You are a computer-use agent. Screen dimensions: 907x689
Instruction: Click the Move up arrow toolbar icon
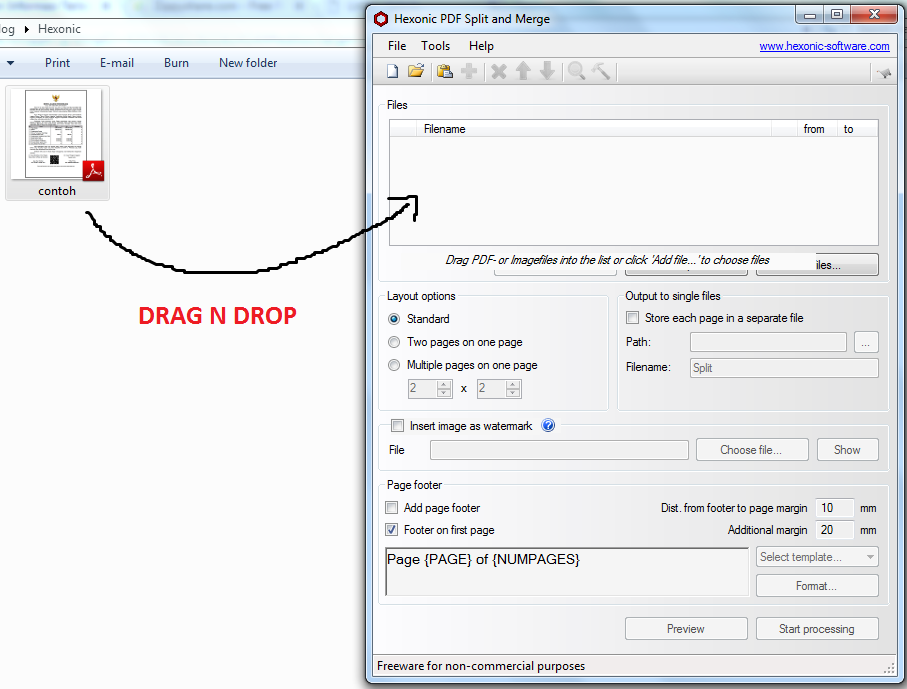point(523,71)
